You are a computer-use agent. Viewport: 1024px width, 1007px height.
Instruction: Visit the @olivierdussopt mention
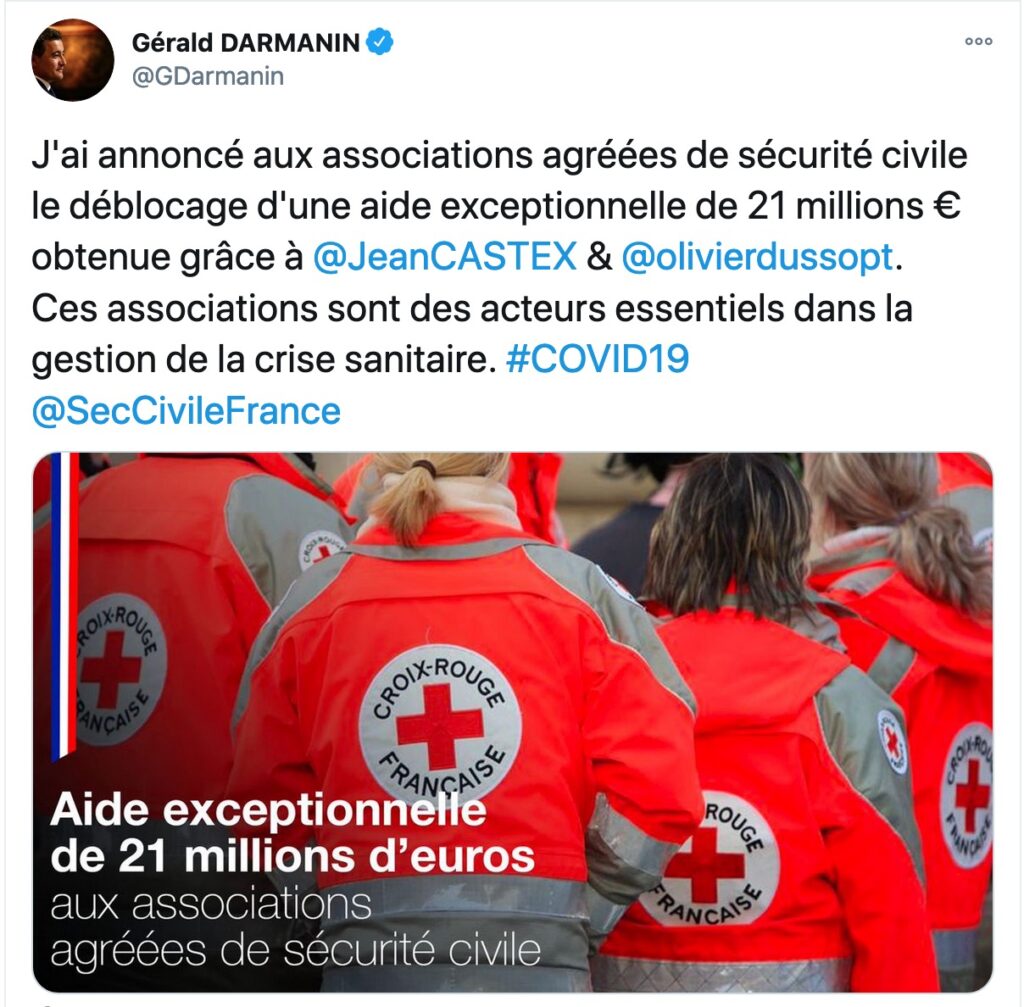pyautogui.click(x=757, y=256)
